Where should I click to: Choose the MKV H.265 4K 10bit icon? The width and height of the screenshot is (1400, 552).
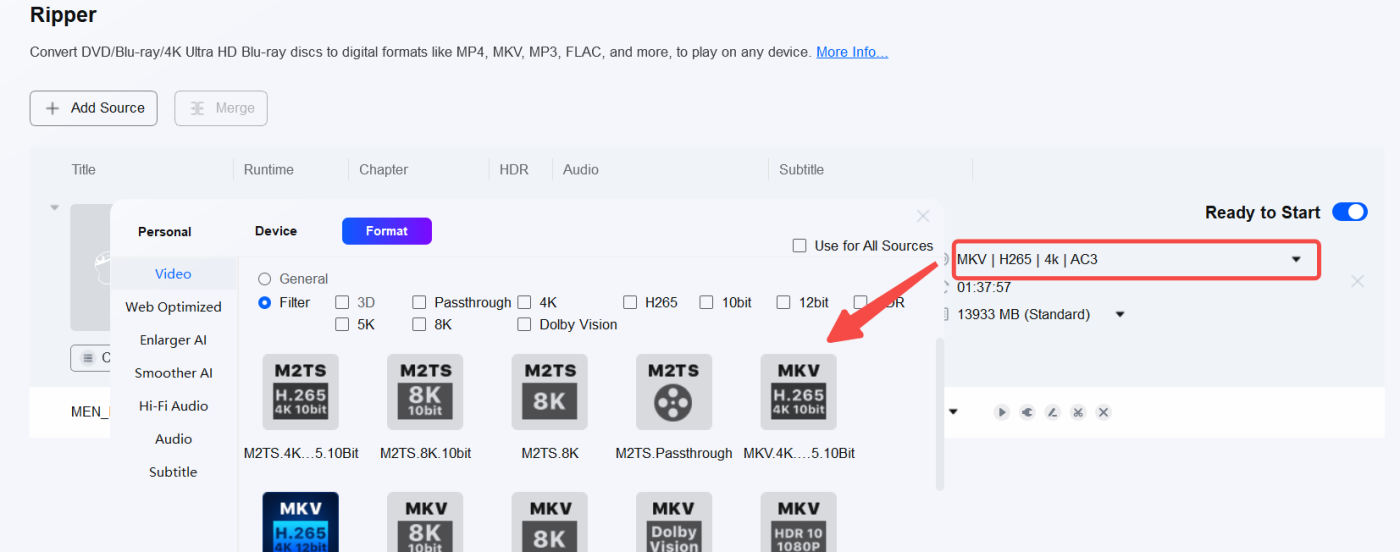[799, 392]
